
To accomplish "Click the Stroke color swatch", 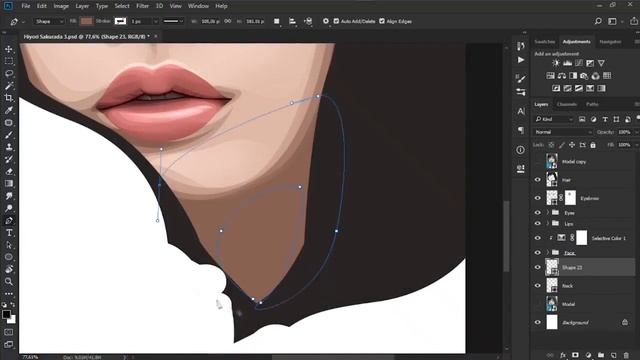I will click(x=120, y=21).
